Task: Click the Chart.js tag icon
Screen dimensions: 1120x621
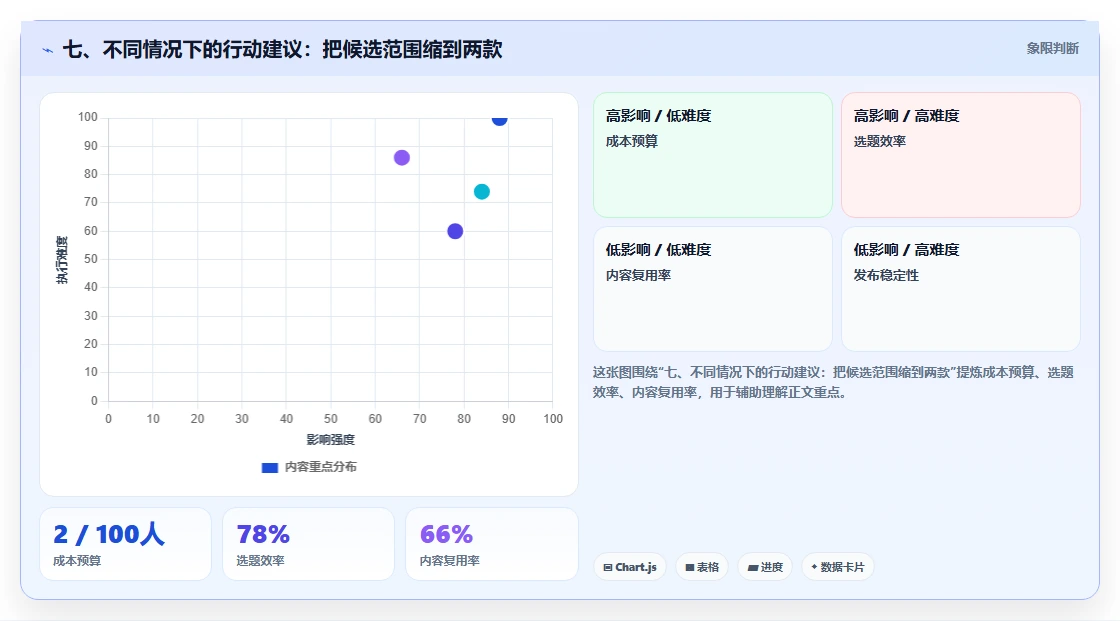Action: tap(608, 567)
